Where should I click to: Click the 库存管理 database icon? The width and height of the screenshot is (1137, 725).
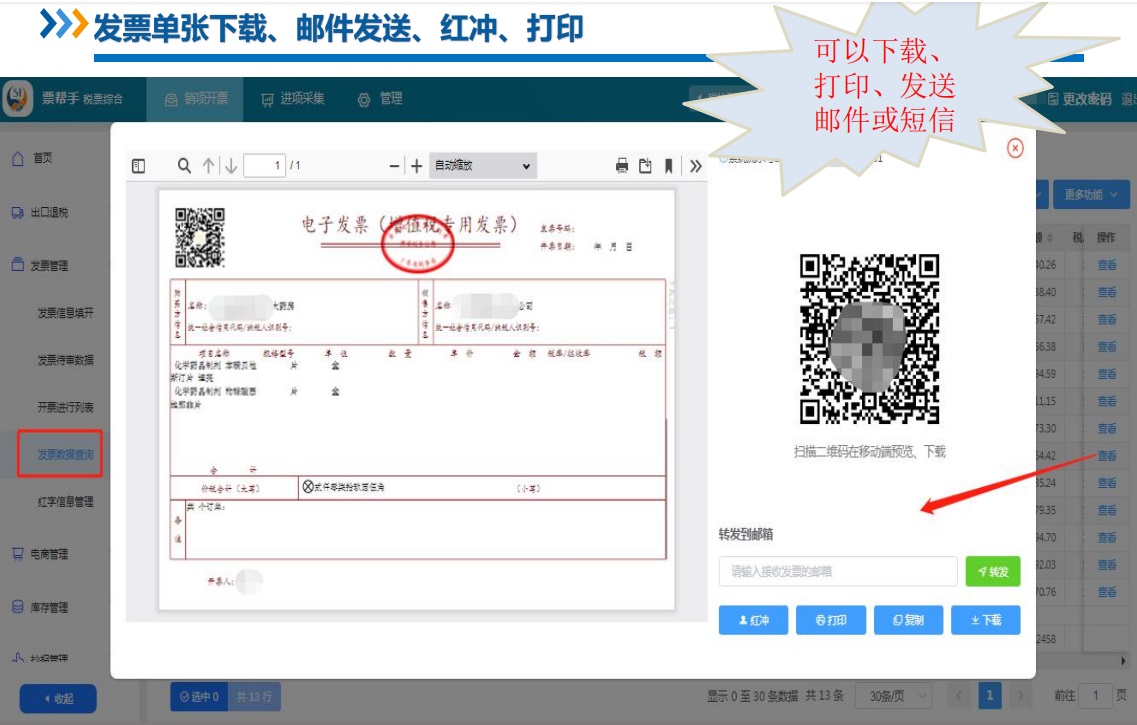18,607
